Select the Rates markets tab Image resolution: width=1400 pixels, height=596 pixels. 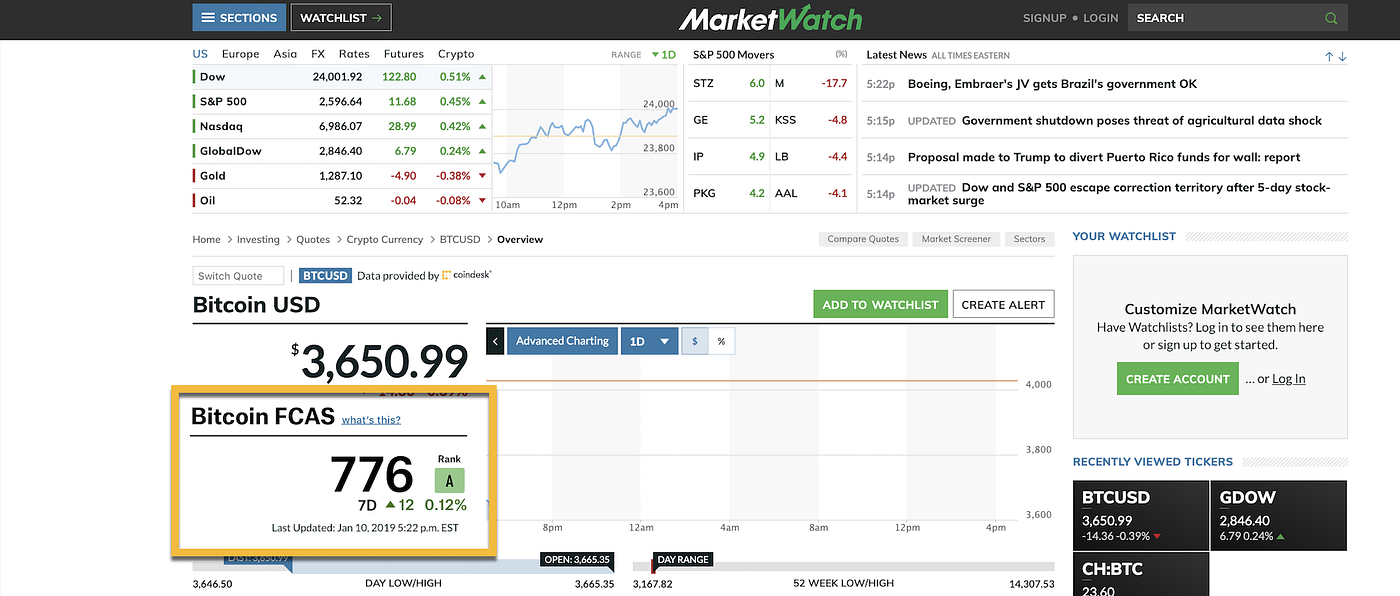(354, 54)
